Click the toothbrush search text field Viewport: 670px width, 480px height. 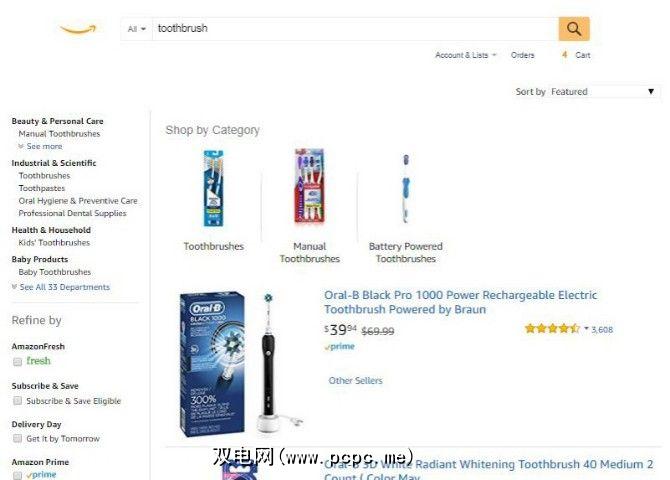(356, 29)
